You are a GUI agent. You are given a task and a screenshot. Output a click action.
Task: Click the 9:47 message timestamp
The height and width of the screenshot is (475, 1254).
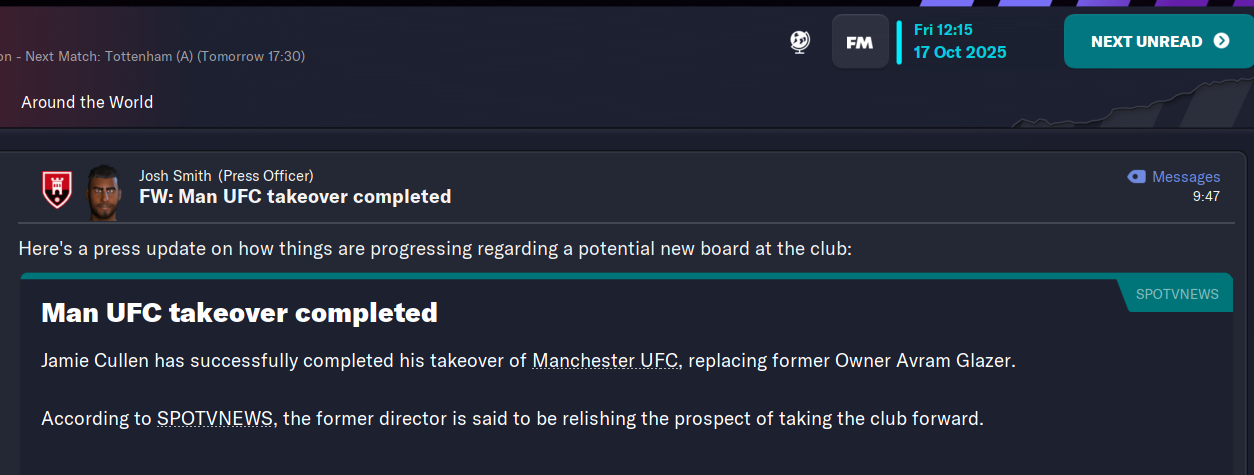1206,196
